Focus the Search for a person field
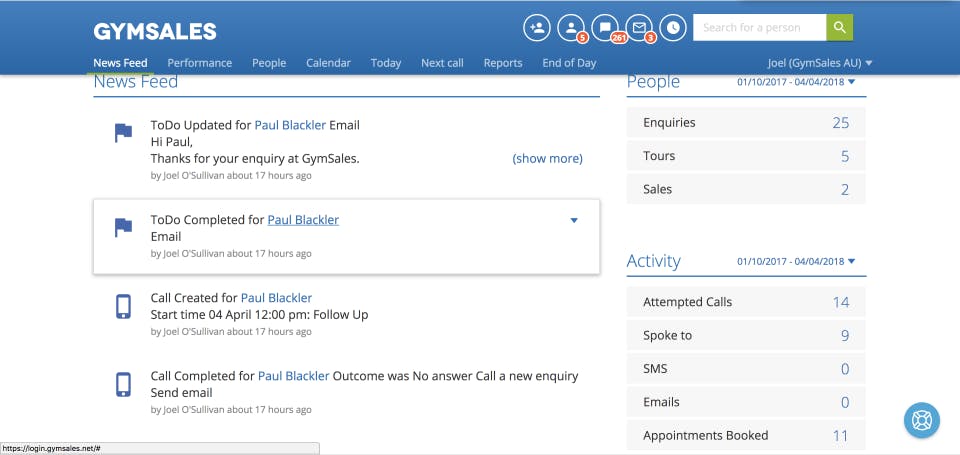The width and height of the screenshot is (960, 455). click(x=759, y=28)
